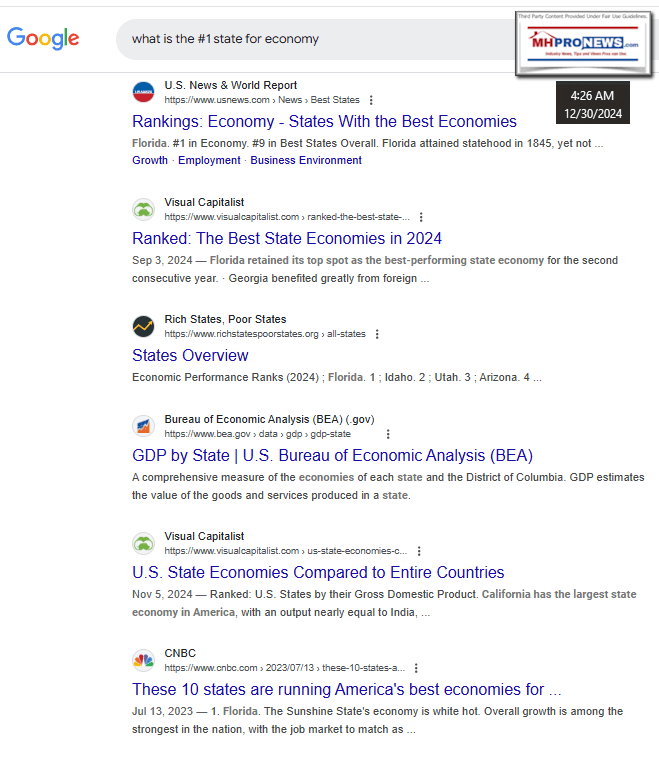
Task: Open three-dot menu beside bea.gov URL
Action: coord(388,435)
